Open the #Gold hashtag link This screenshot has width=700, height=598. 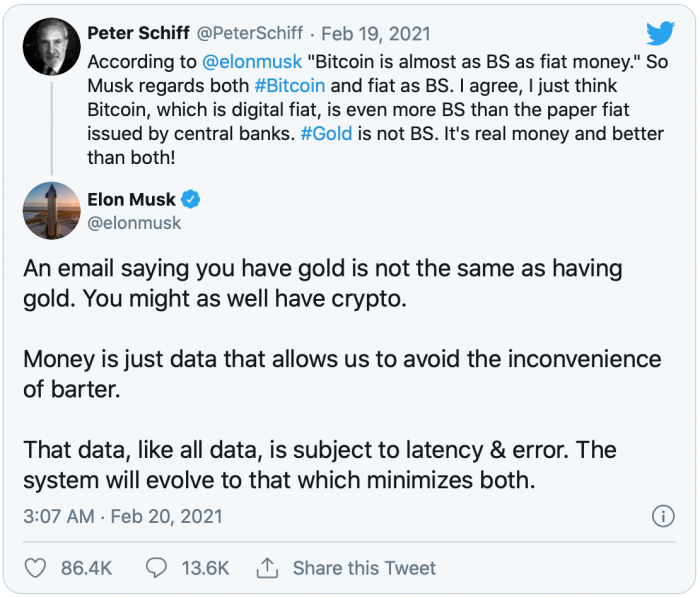coord(326,133)
